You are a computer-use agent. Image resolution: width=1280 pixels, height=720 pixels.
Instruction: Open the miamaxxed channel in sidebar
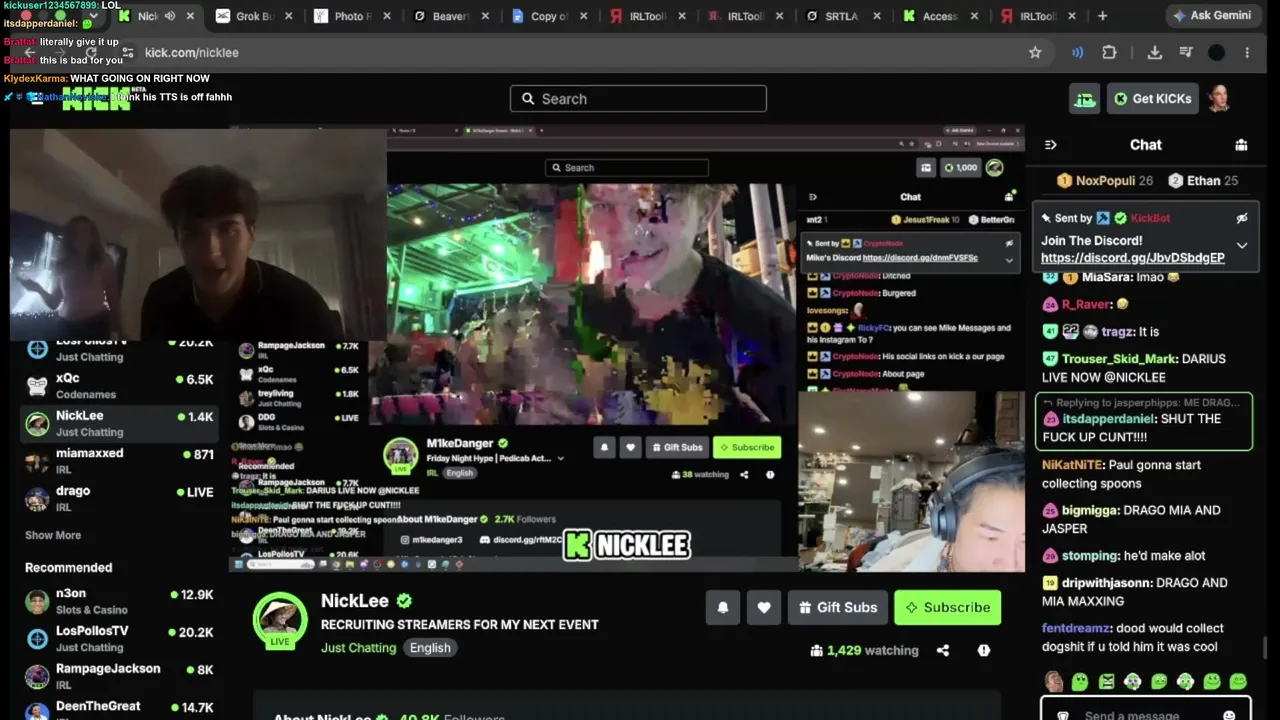click(x=120, y=461)
